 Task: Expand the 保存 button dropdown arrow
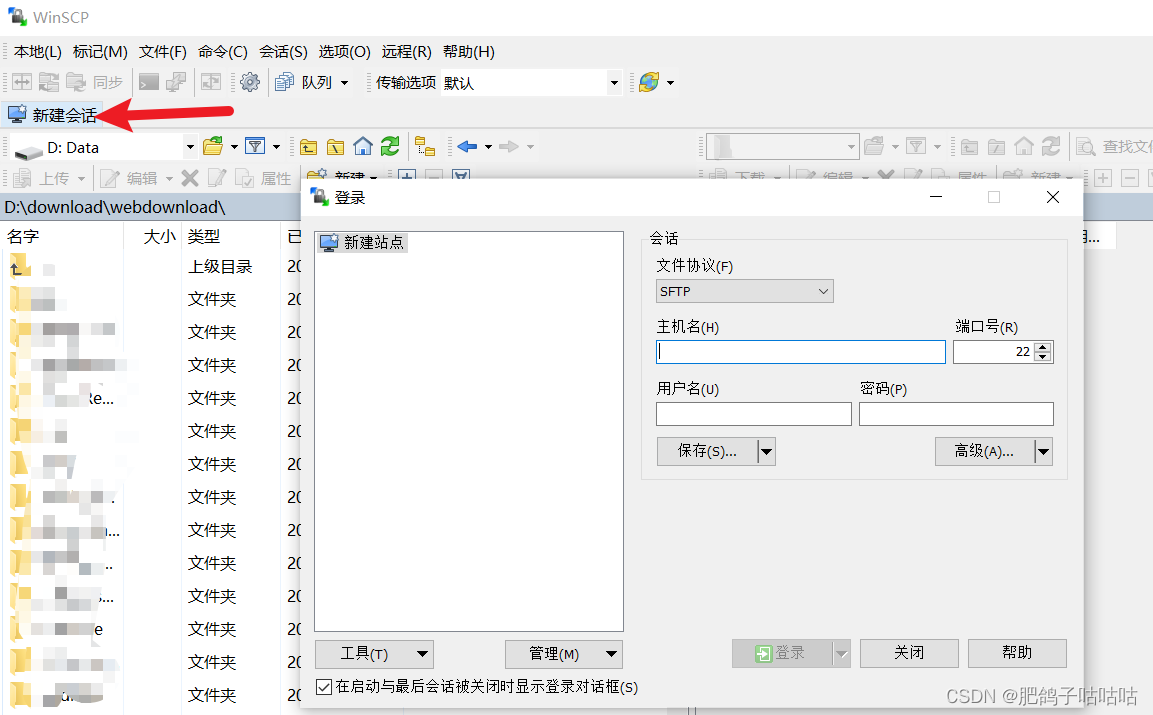tap(766, 452)
